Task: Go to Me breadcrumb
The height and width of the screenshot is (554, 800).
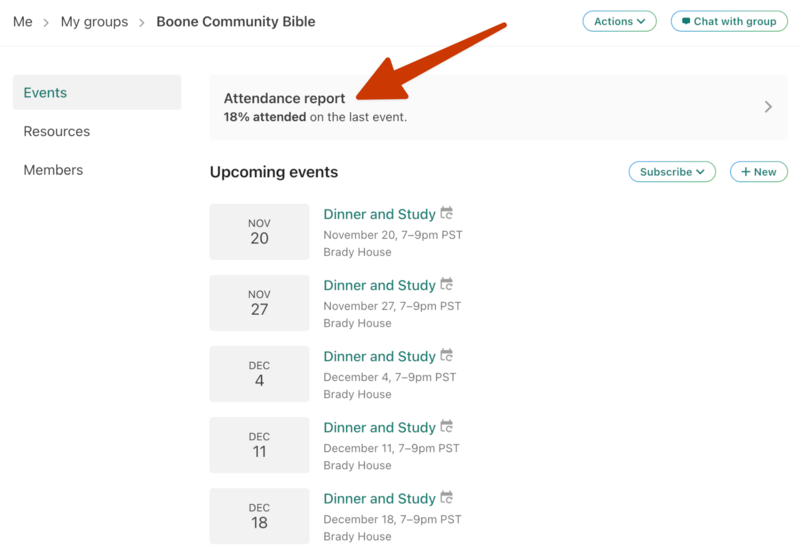Action: [x=22, y=21]
